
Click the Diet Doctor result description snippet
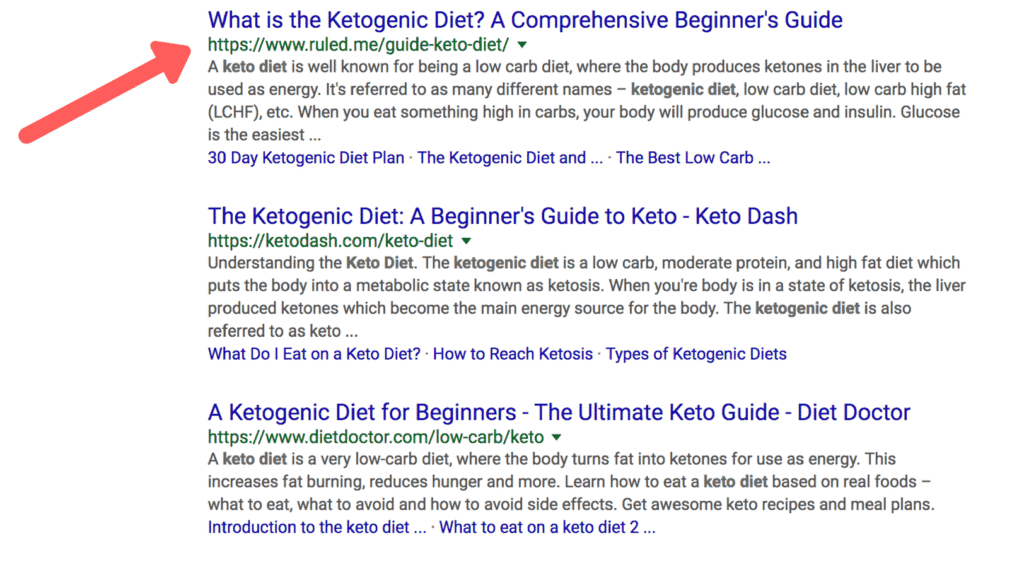(x=570, y=483)
